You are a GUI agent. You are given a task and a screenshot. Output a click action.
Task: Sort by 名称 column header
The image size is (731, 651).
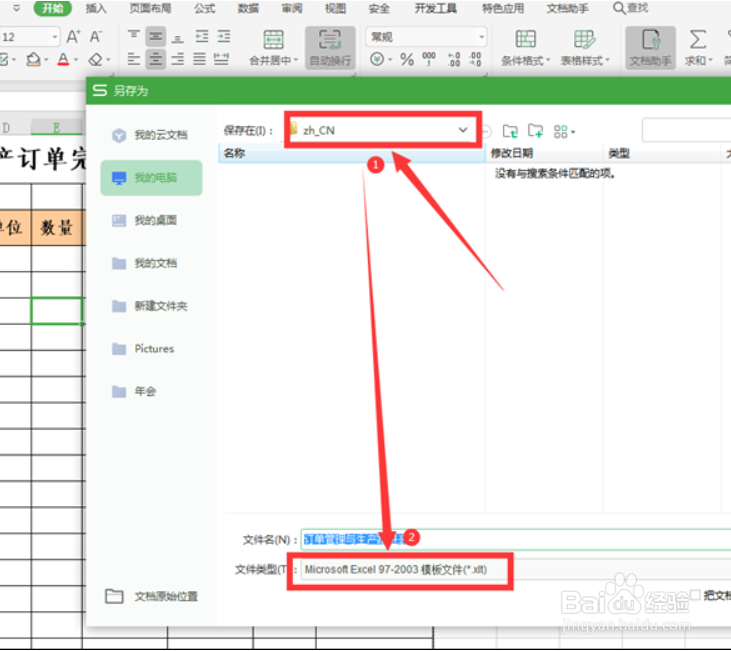click(352, 153)
